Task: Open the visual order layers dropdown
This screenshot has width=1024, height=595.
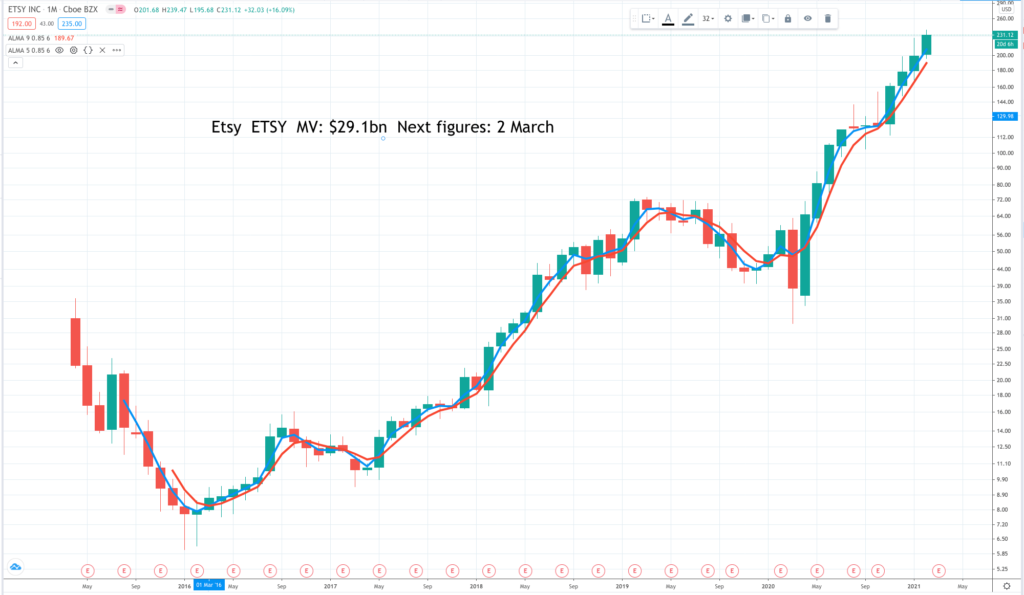Action: pos(748,19)
